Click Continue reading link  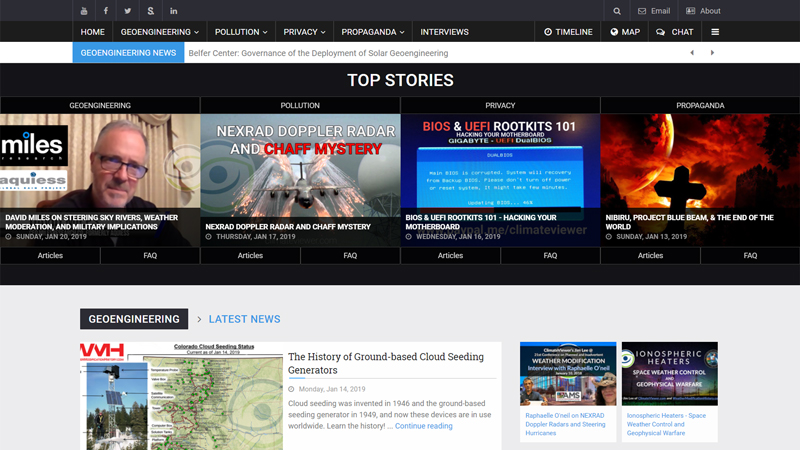tap(423, 426)
